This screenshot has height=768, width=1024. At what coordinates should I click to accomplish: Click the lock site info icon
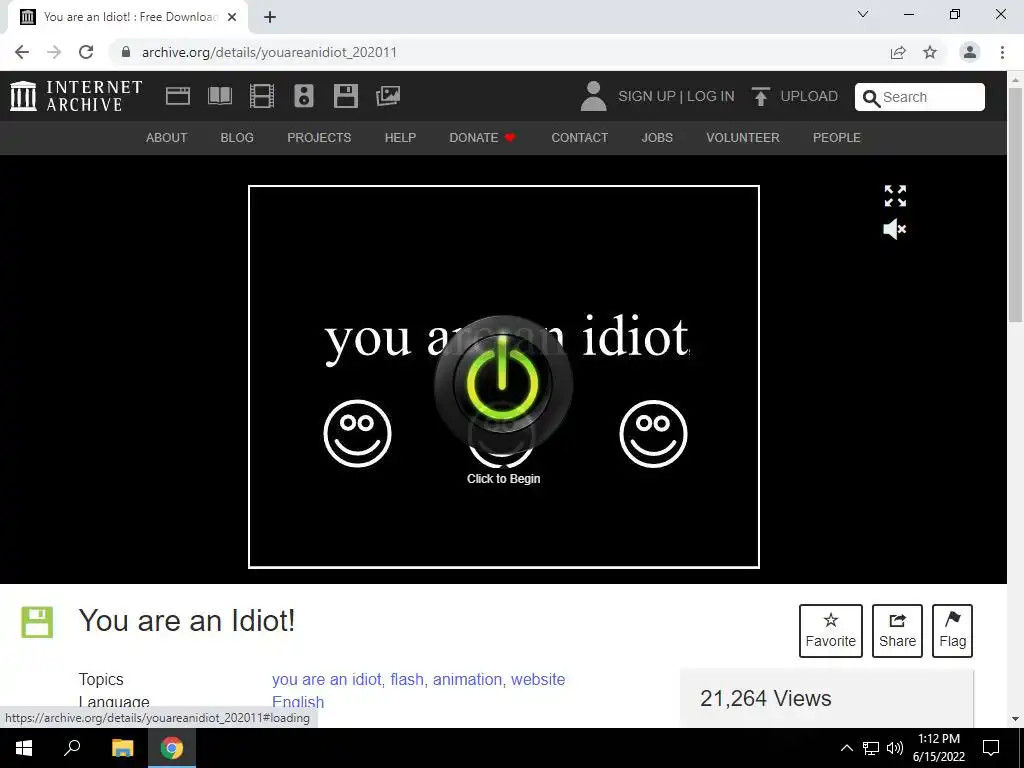pyautogui.click(x=126, y=52)
